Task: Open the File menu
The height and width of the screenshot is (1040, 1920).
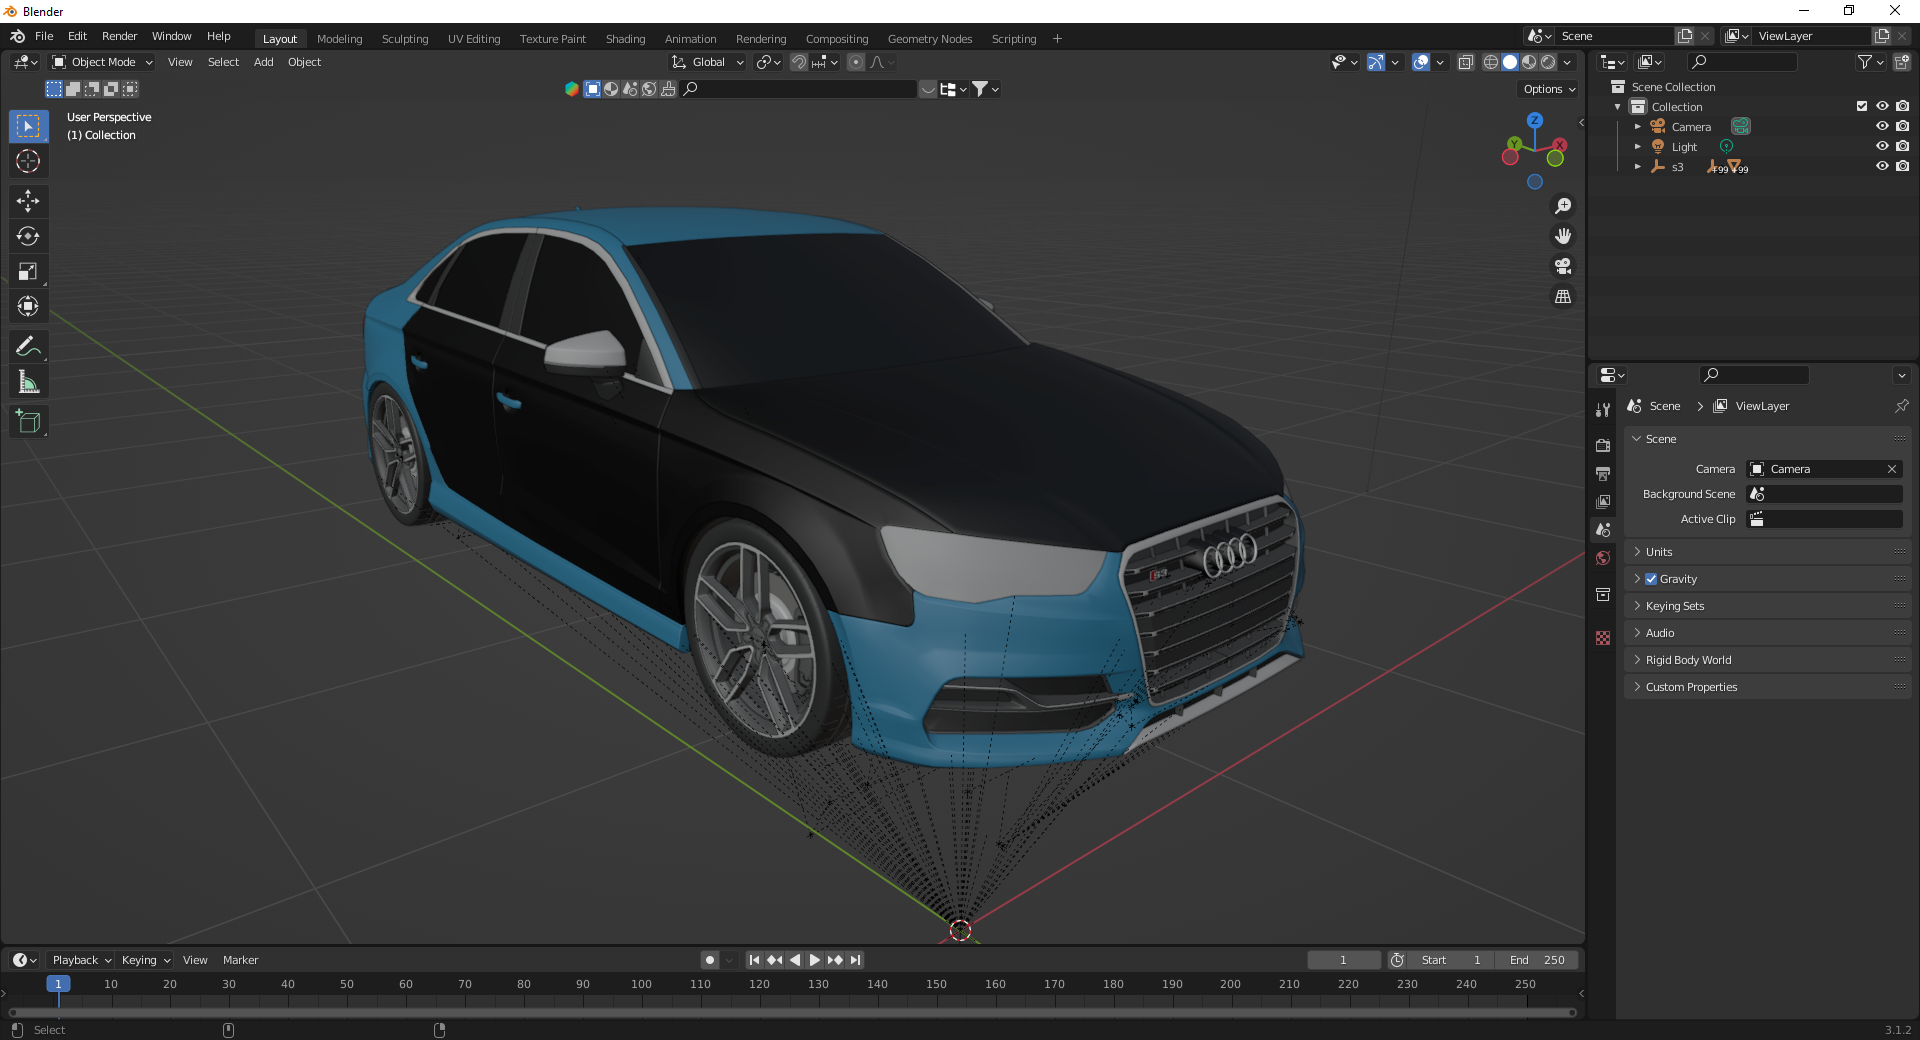Action: pyautogui.click(x=44, y=36)
